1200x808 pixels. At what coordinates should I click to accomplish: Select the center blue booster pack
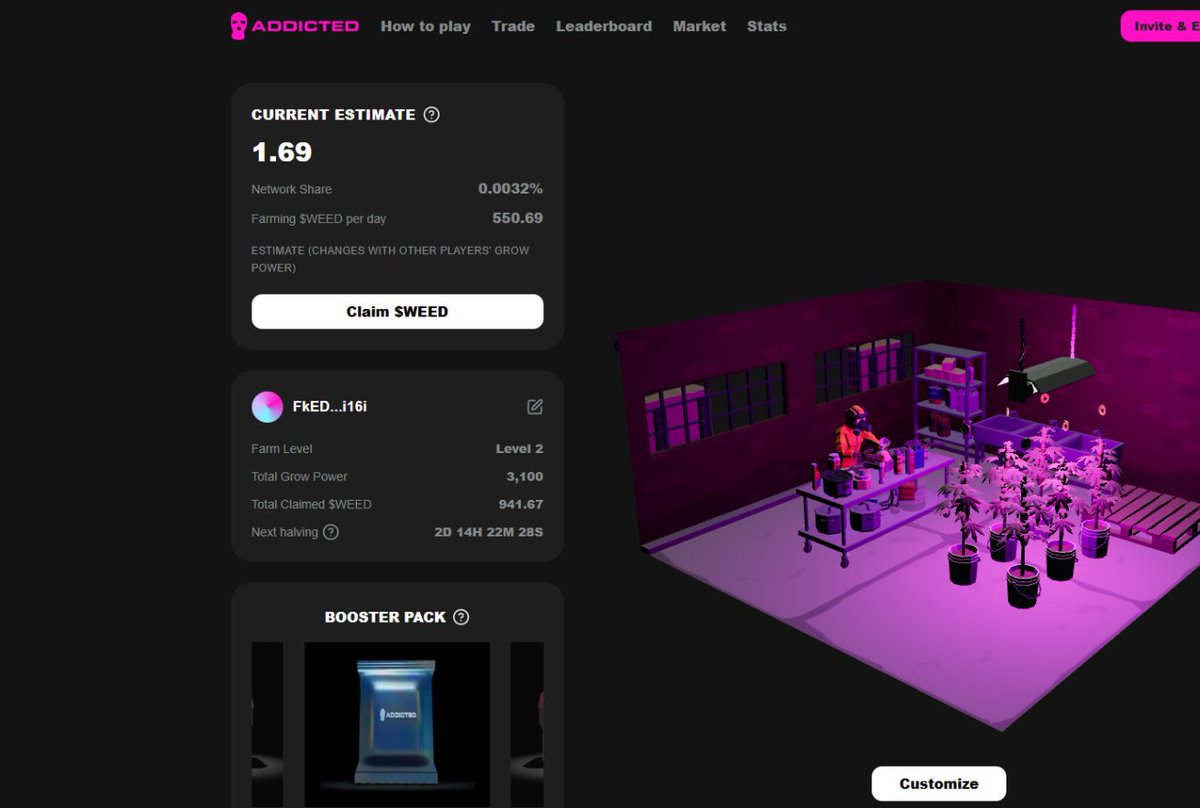tap(397, 725)
